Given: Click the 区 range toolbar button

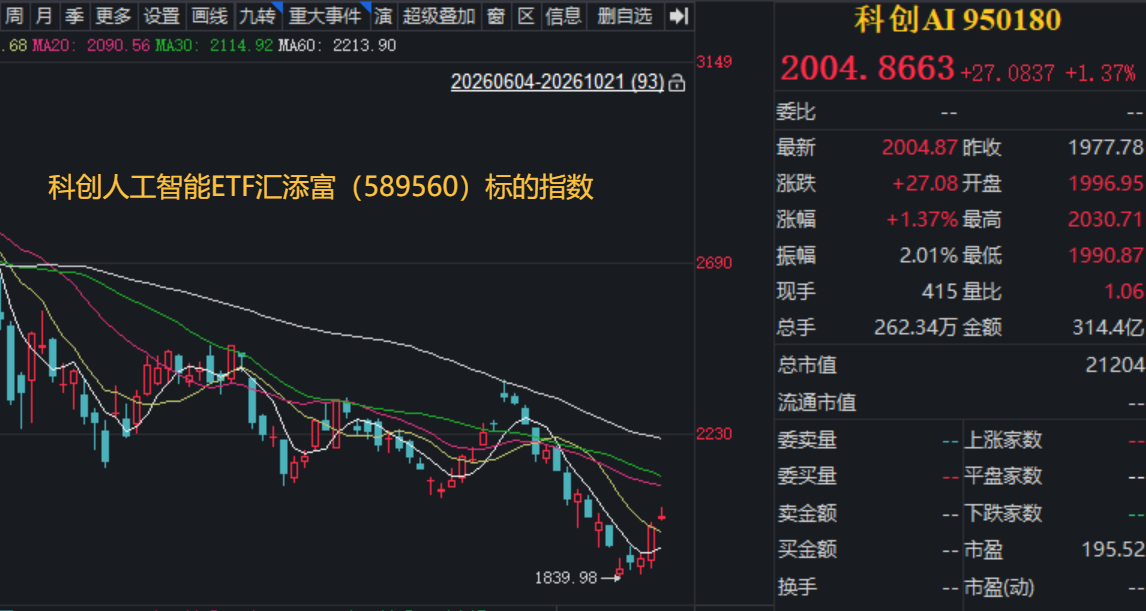Looking at the screenshot, I should [x=526, y=15].
